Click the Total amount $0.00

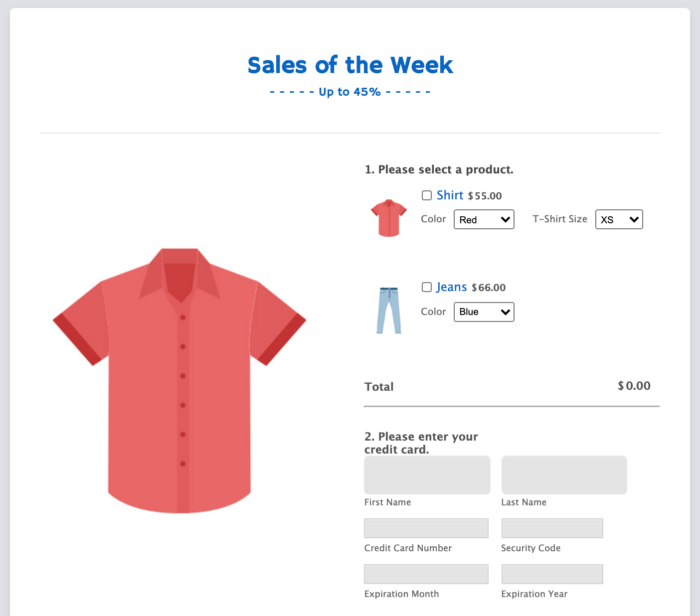634,386
